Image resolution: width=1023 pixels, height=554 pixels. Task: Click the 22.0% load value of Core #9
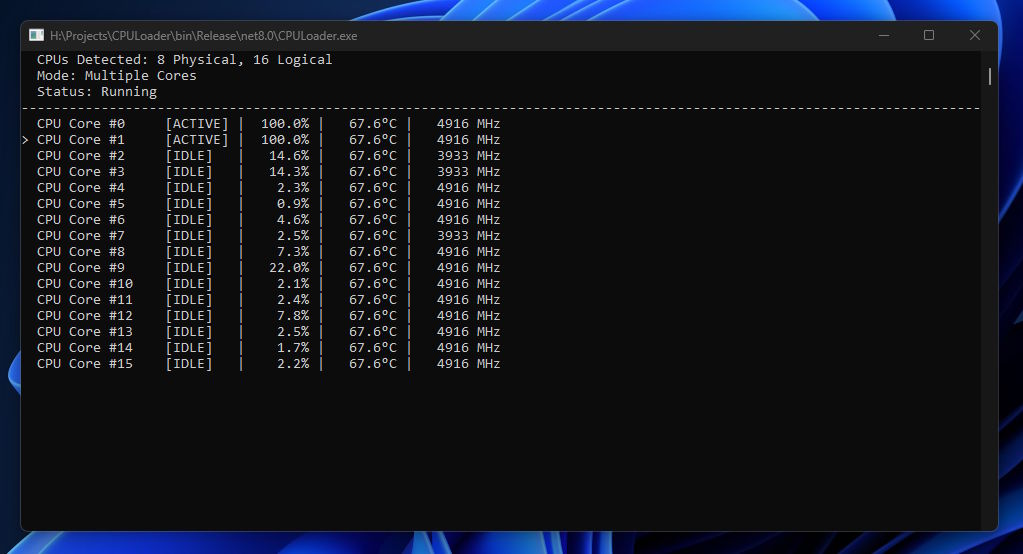289,268
